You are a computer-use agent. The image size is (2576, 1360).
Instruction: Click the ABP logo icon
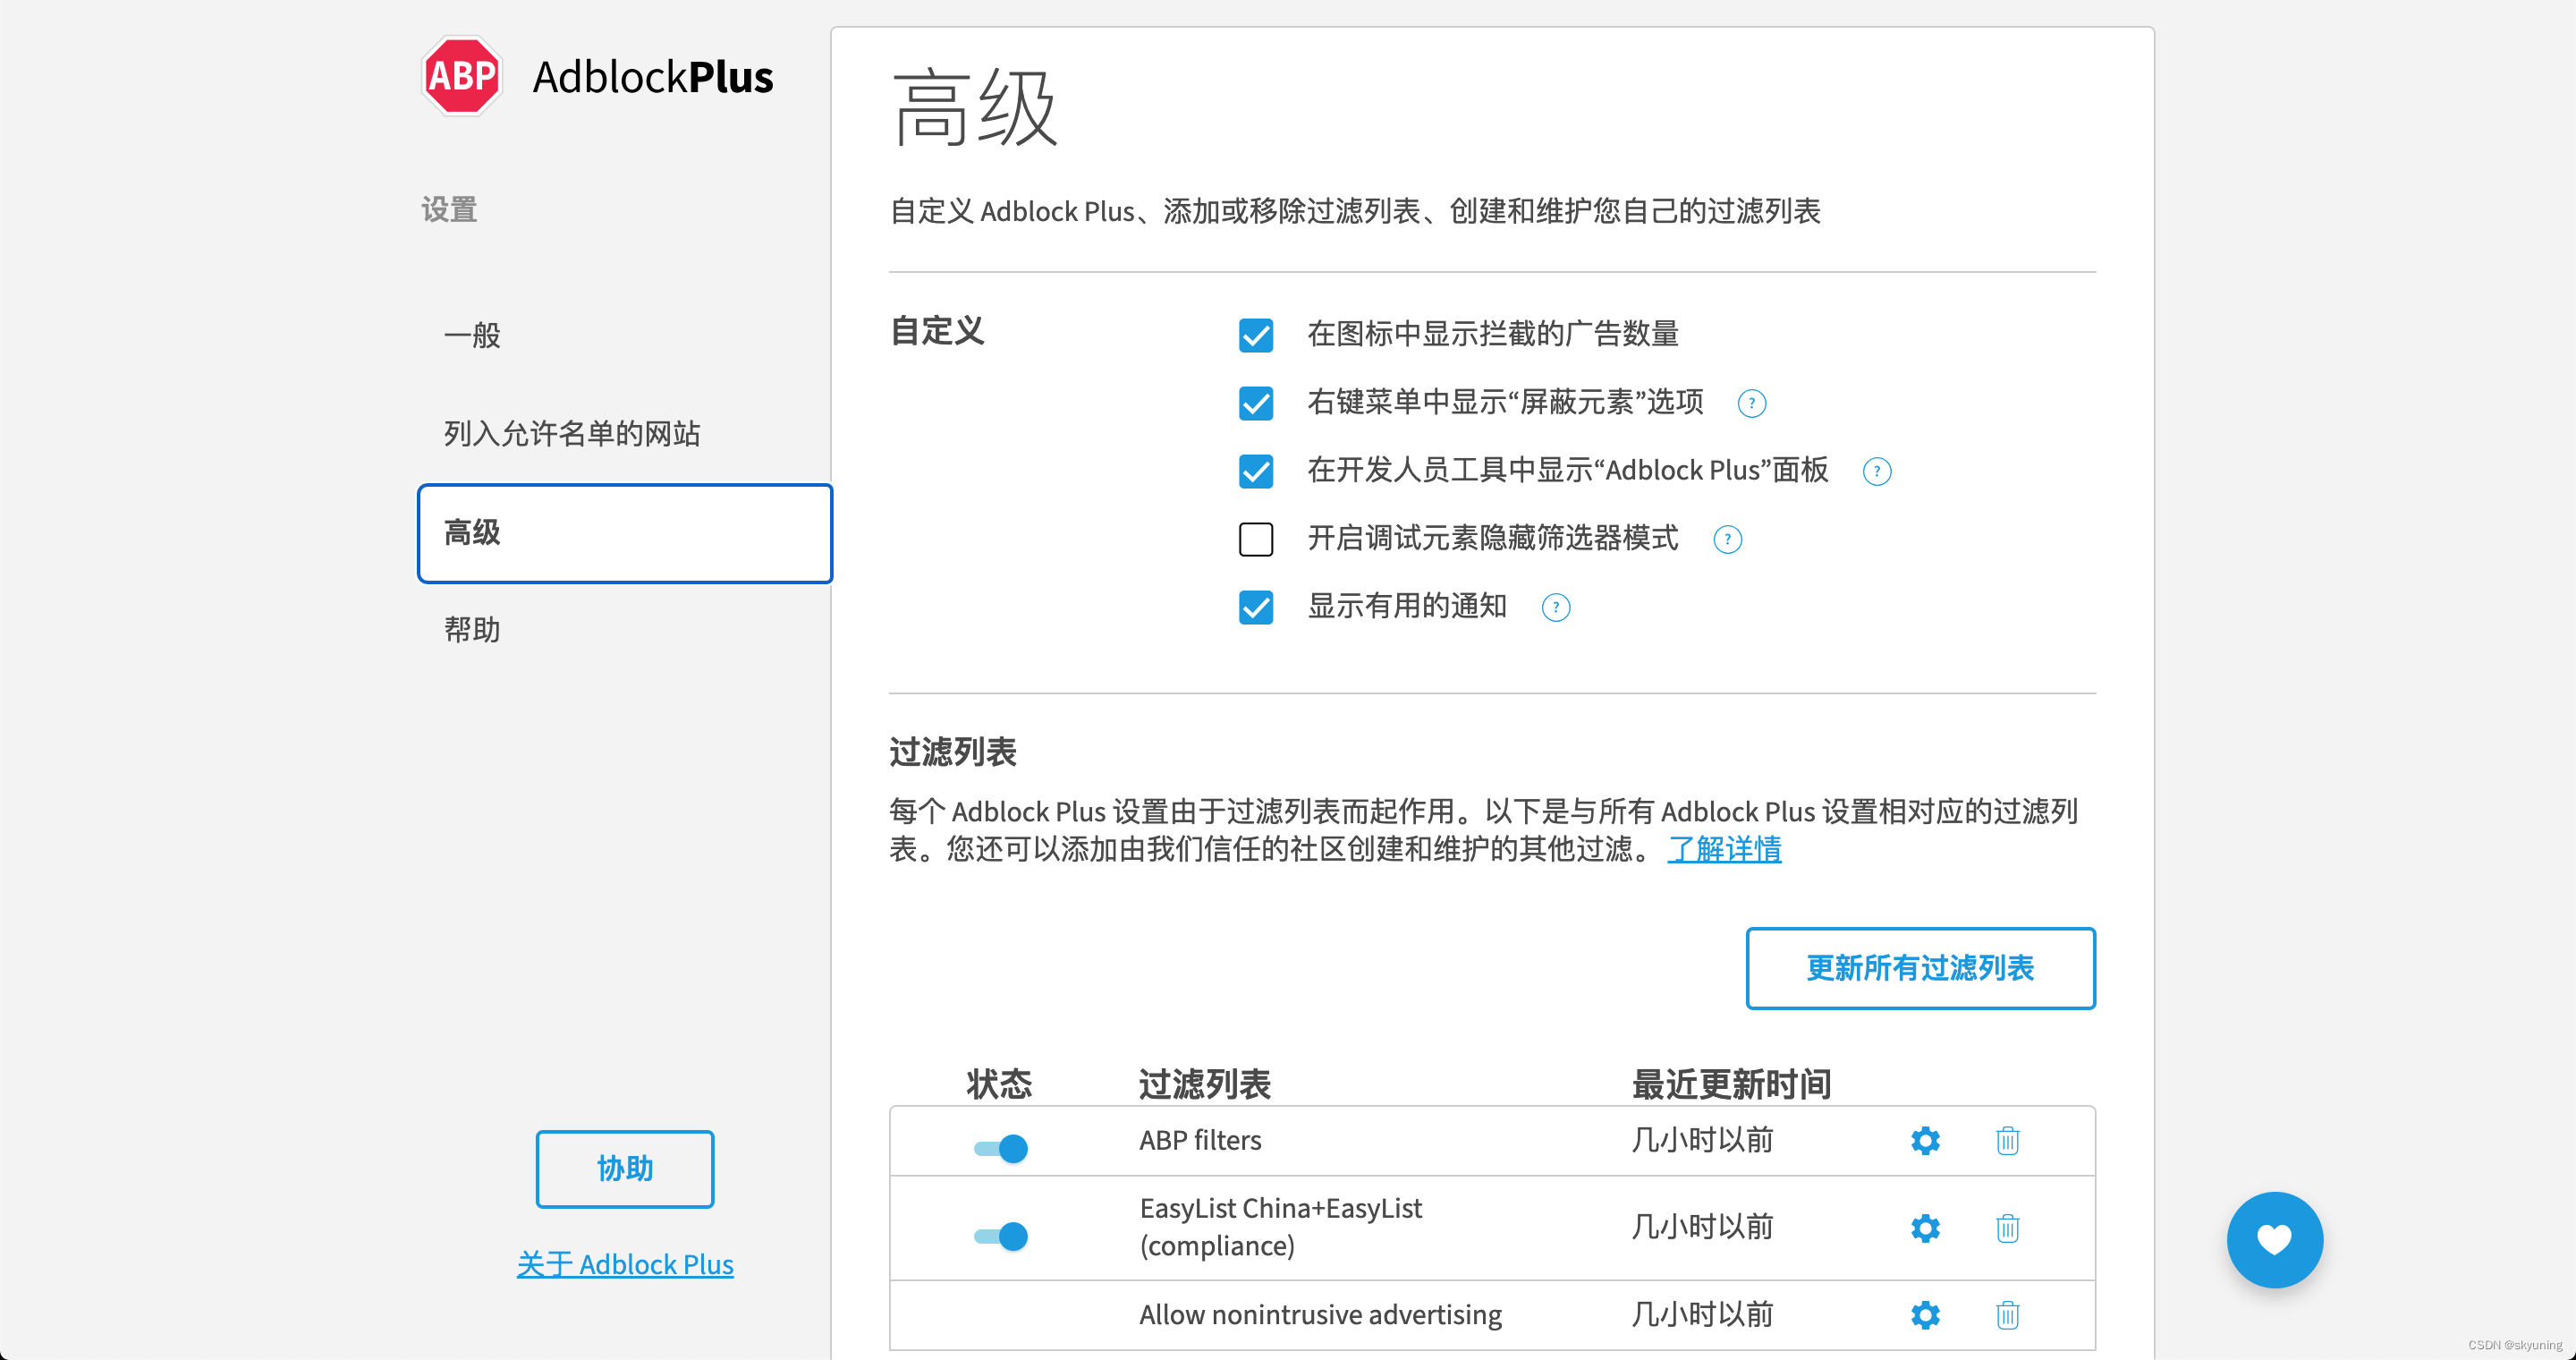(x=461, y=76)
